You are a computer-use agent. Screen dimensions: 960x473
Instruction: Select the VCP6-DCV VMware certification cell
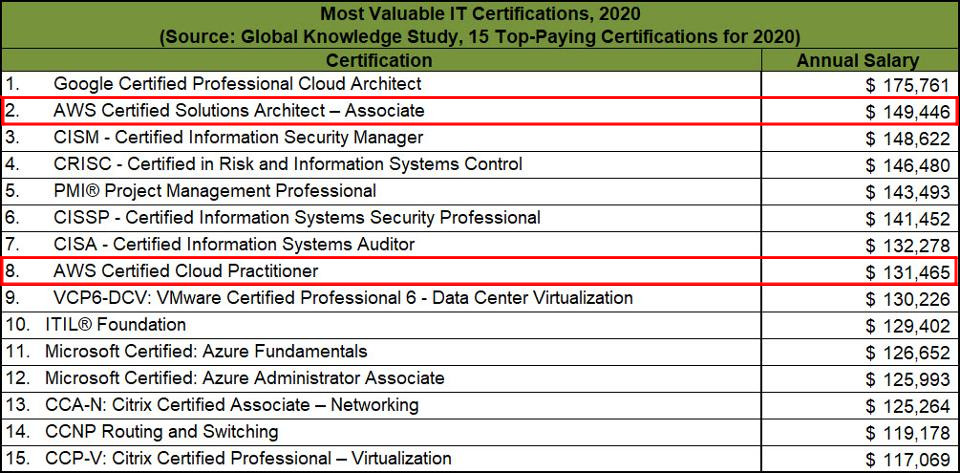[381, 298]
